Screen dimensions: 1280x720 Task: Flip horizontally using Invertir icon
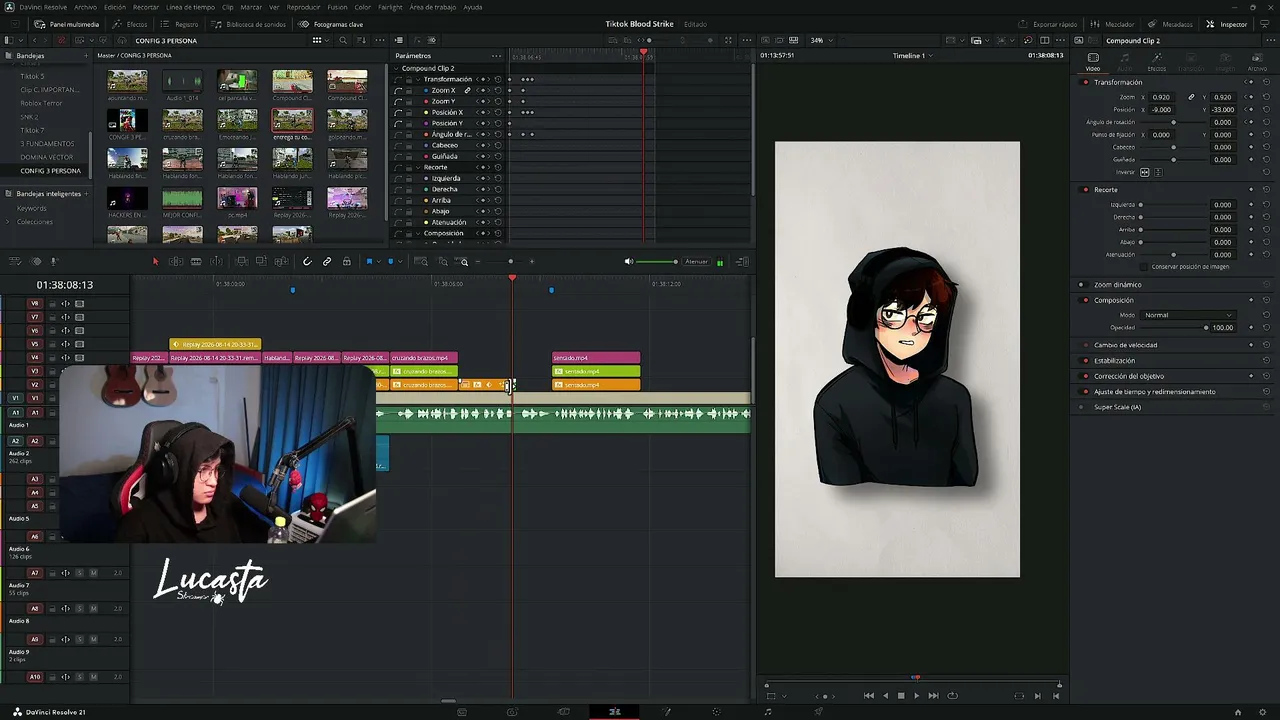(1145, 172)
